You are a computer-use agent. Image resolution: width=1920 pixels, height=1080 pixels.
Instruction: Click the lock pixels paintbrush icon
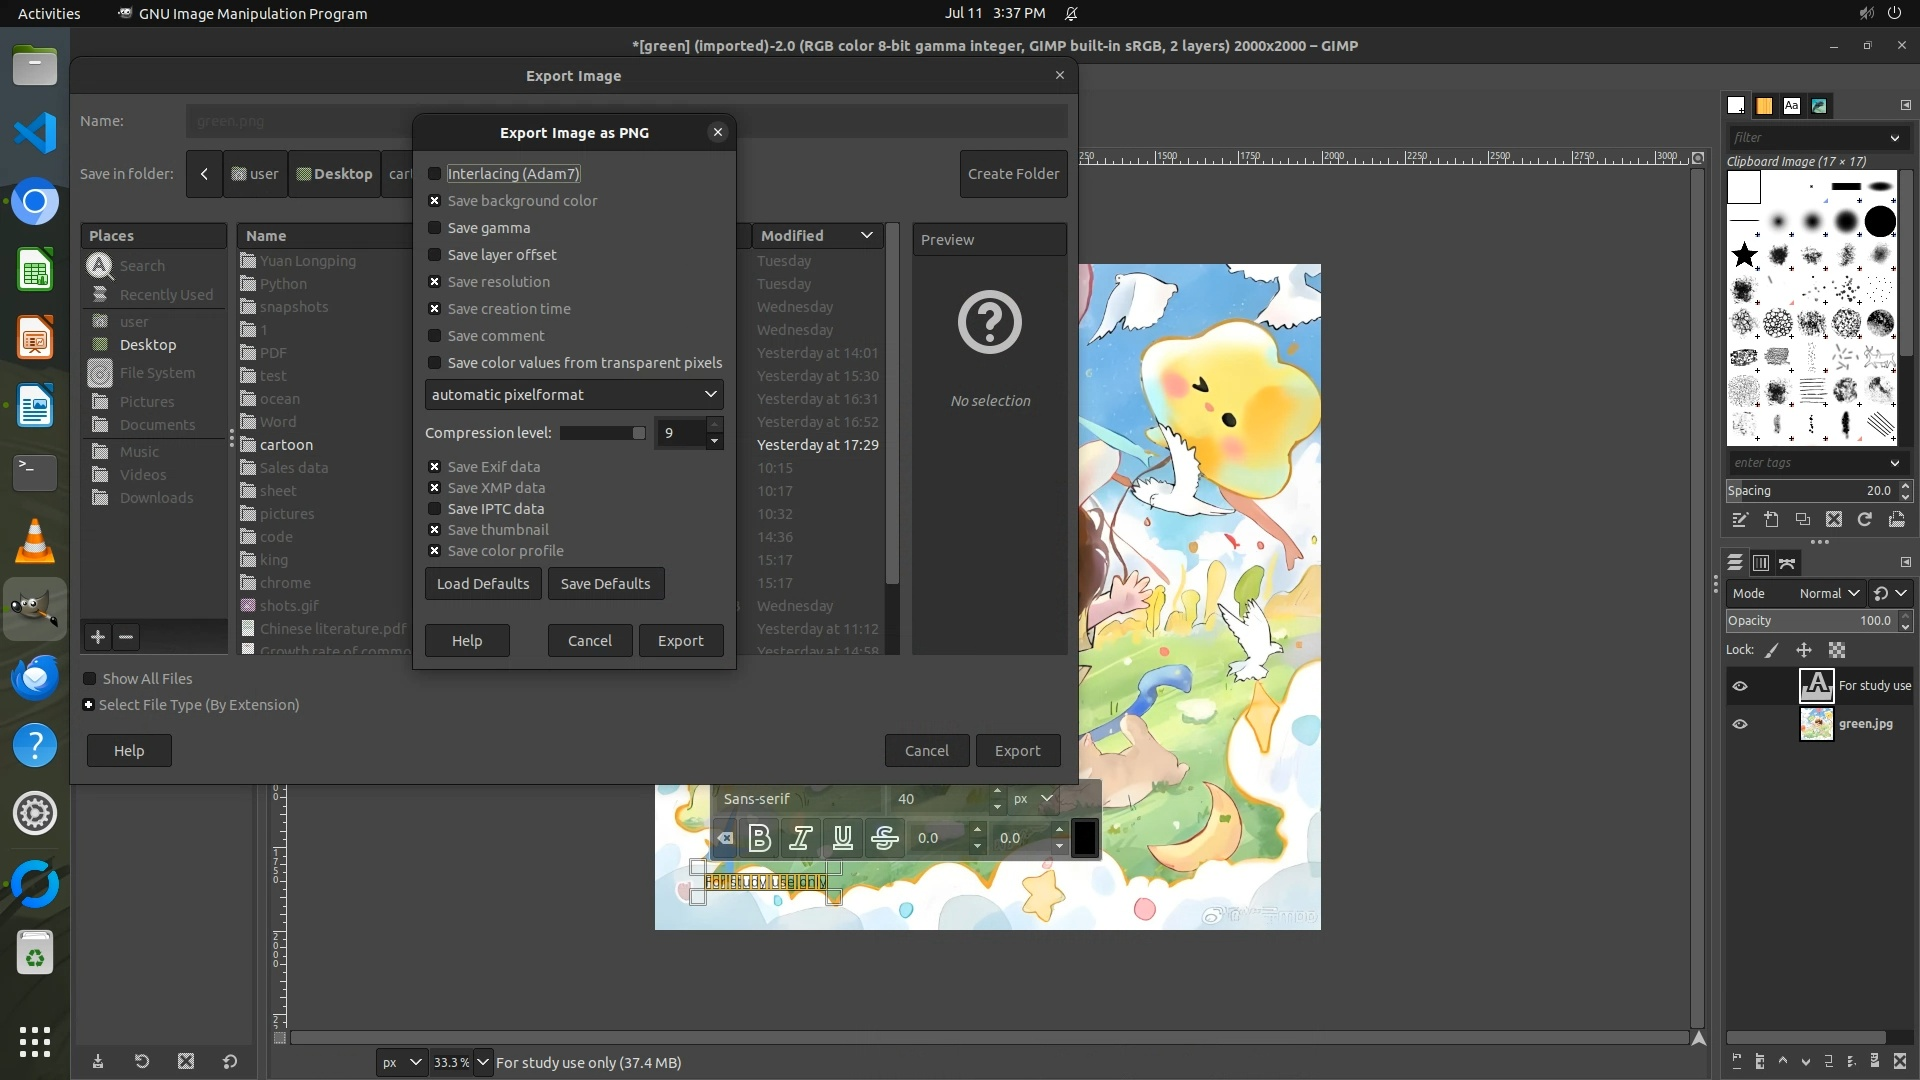[x=1772, y=650]
